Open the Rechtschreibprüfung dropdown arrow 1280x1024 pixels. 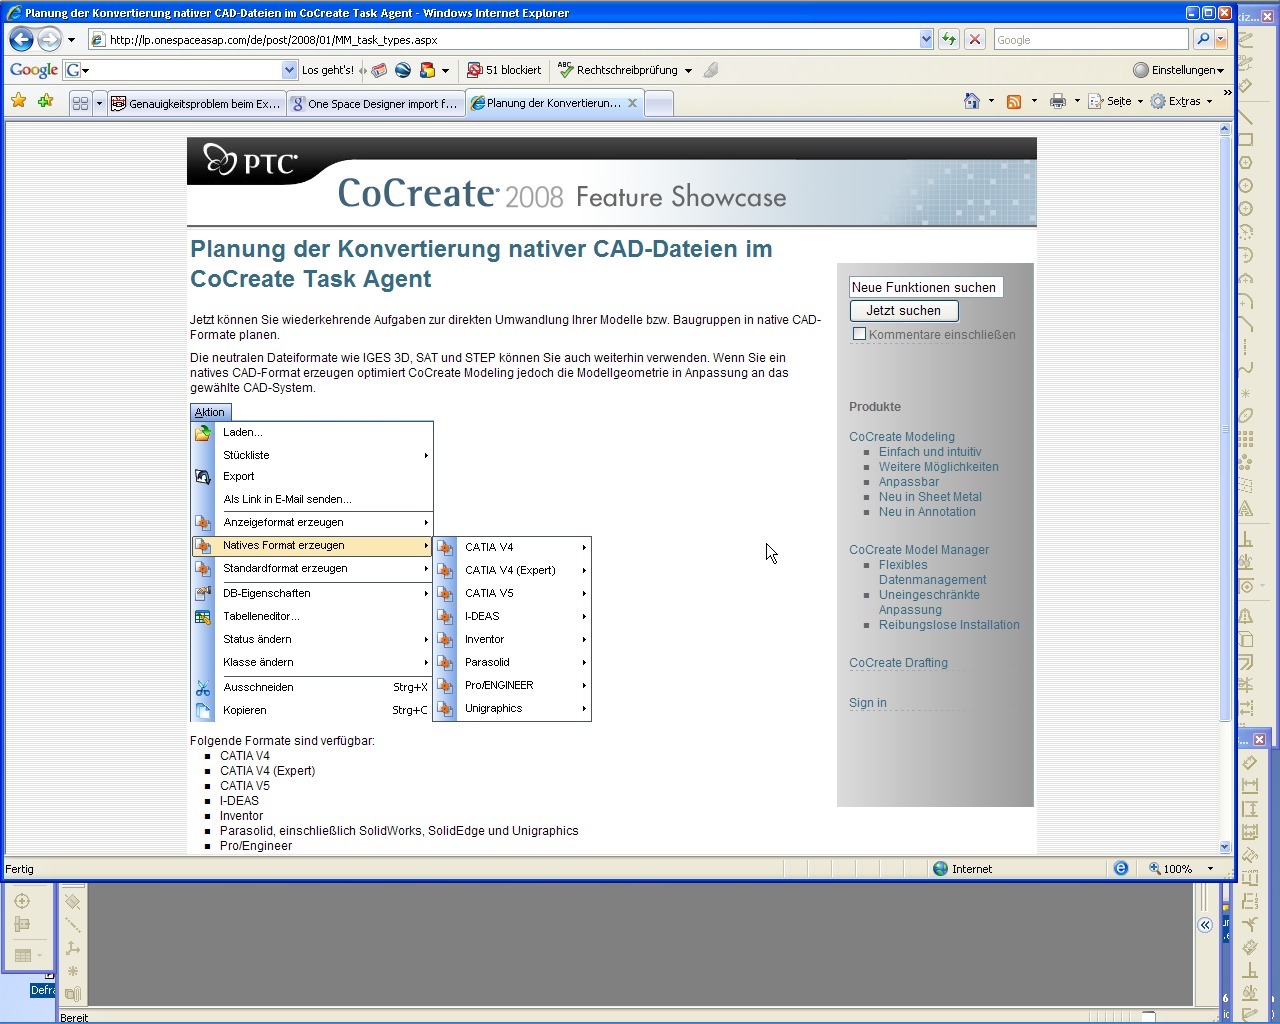(688, 71)
